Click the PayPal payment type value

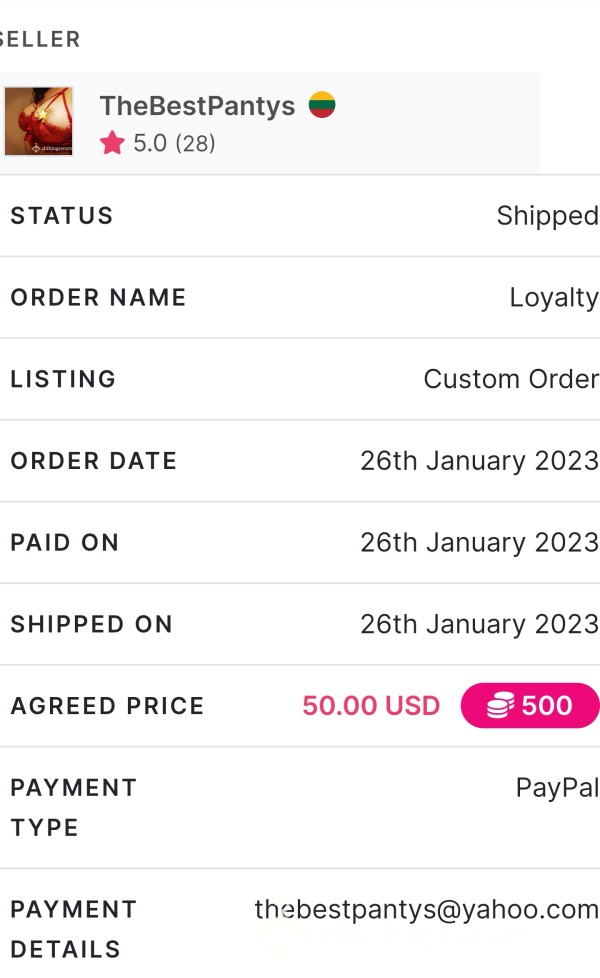click(557, 788)
